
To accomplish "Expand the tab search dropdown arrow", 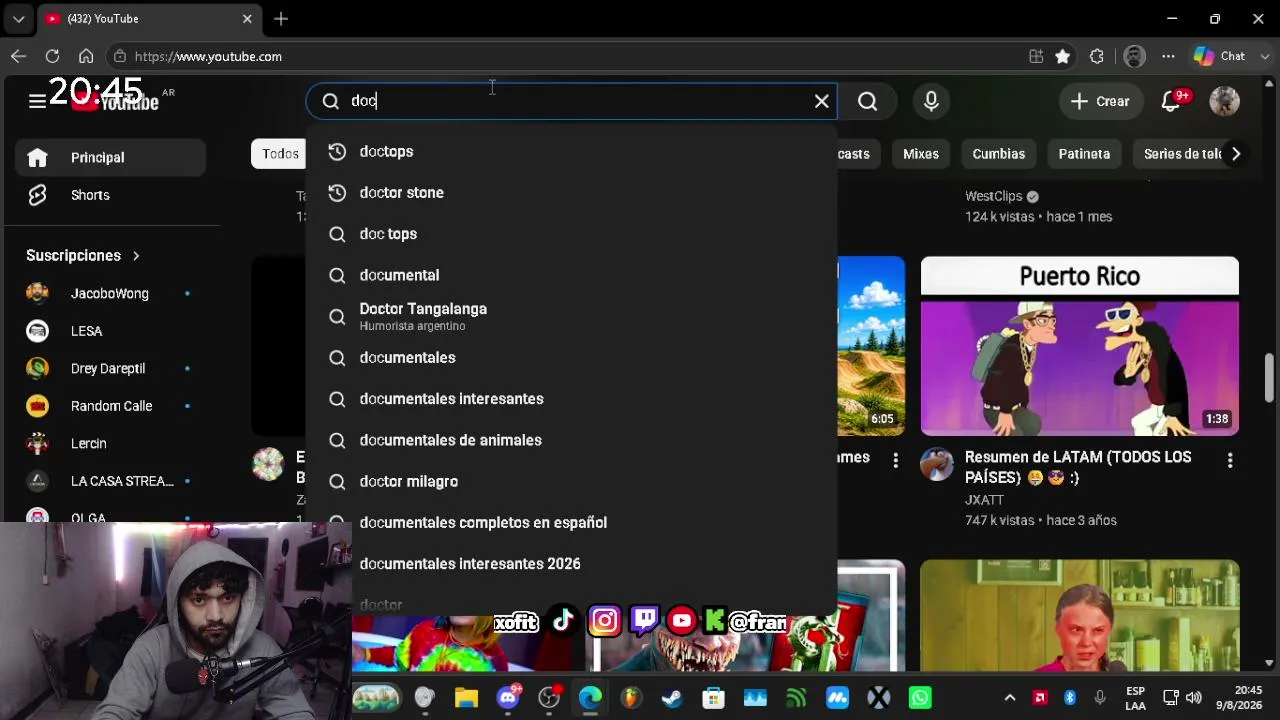I will click(x=18, y=19).
